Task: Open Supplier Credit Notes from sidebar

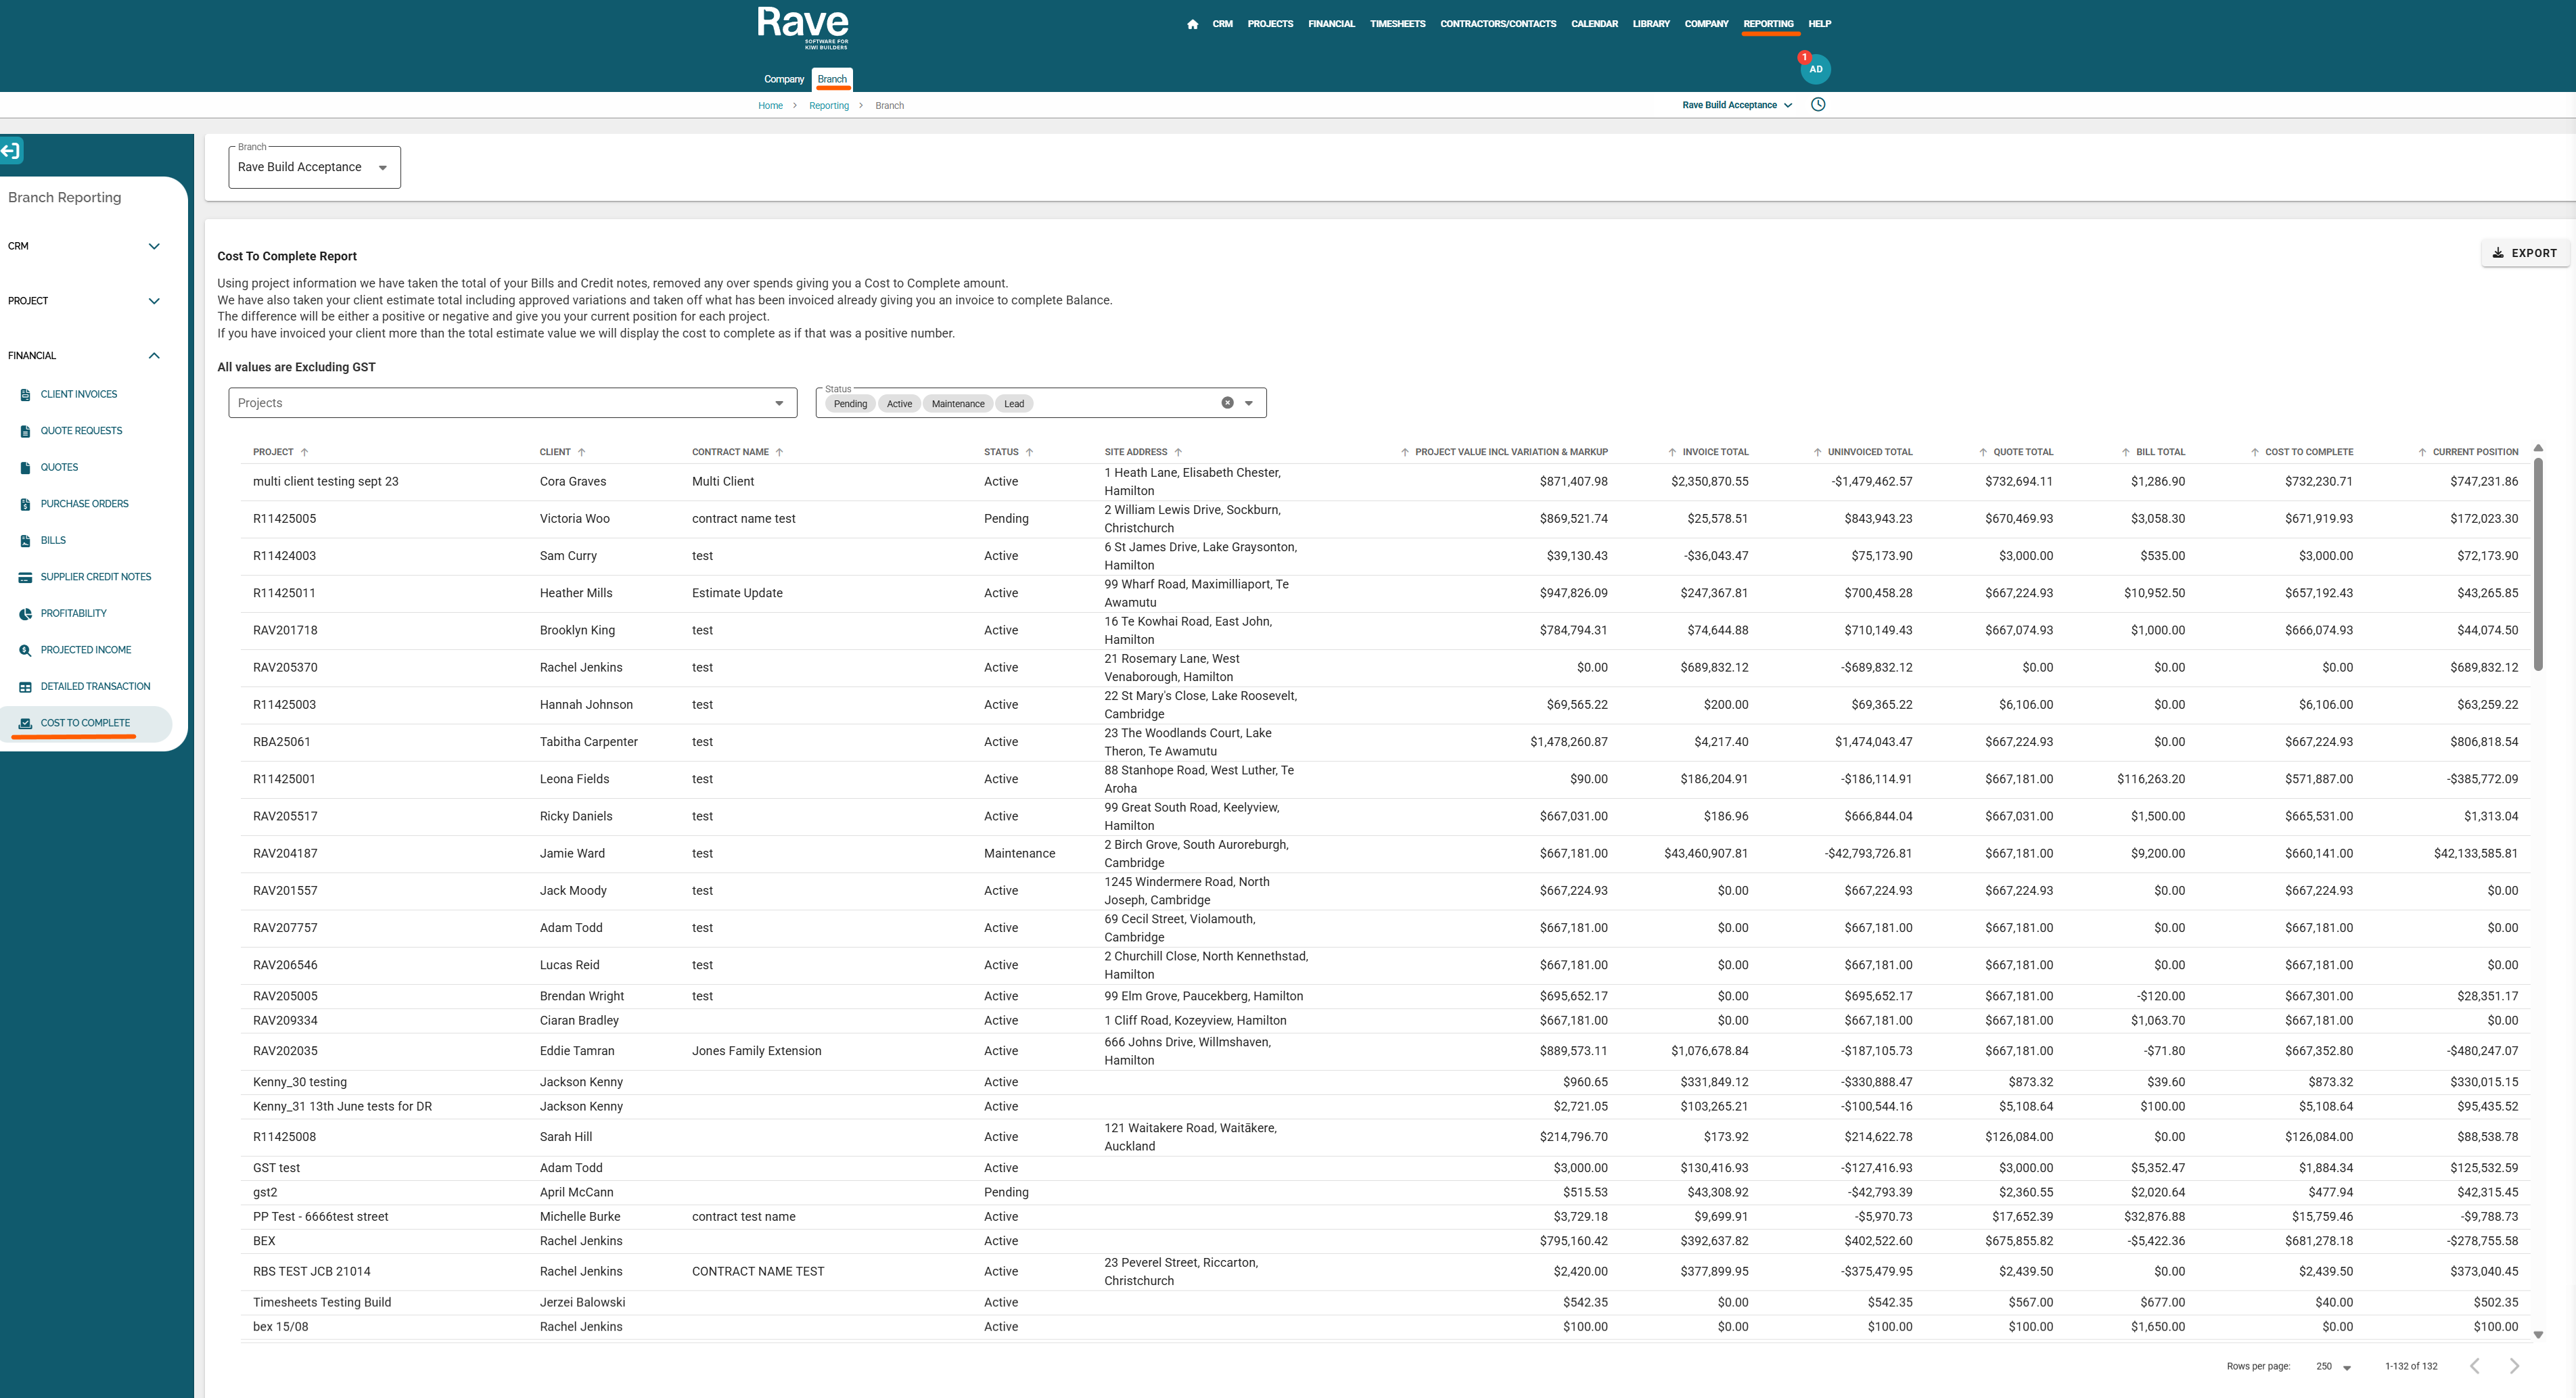Action: [95, 577]
